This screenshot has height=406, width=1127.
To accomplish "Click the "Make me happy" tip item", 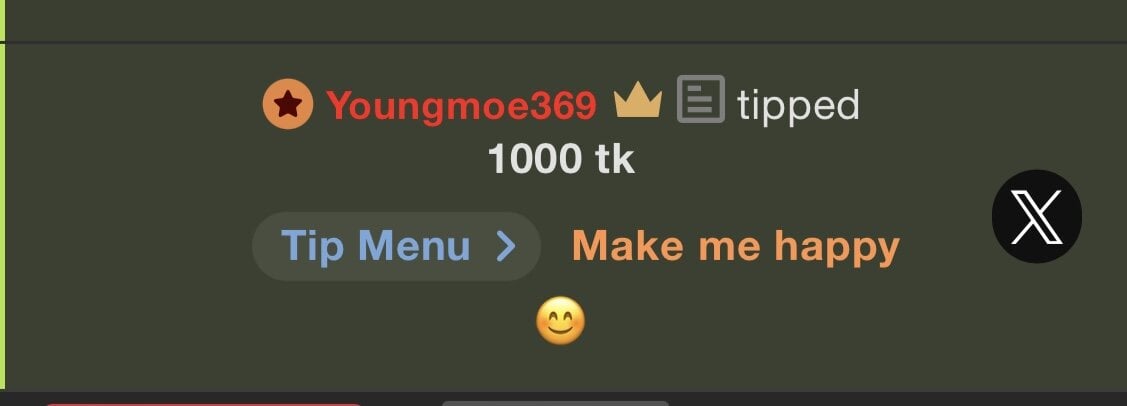I will [736, 248].
